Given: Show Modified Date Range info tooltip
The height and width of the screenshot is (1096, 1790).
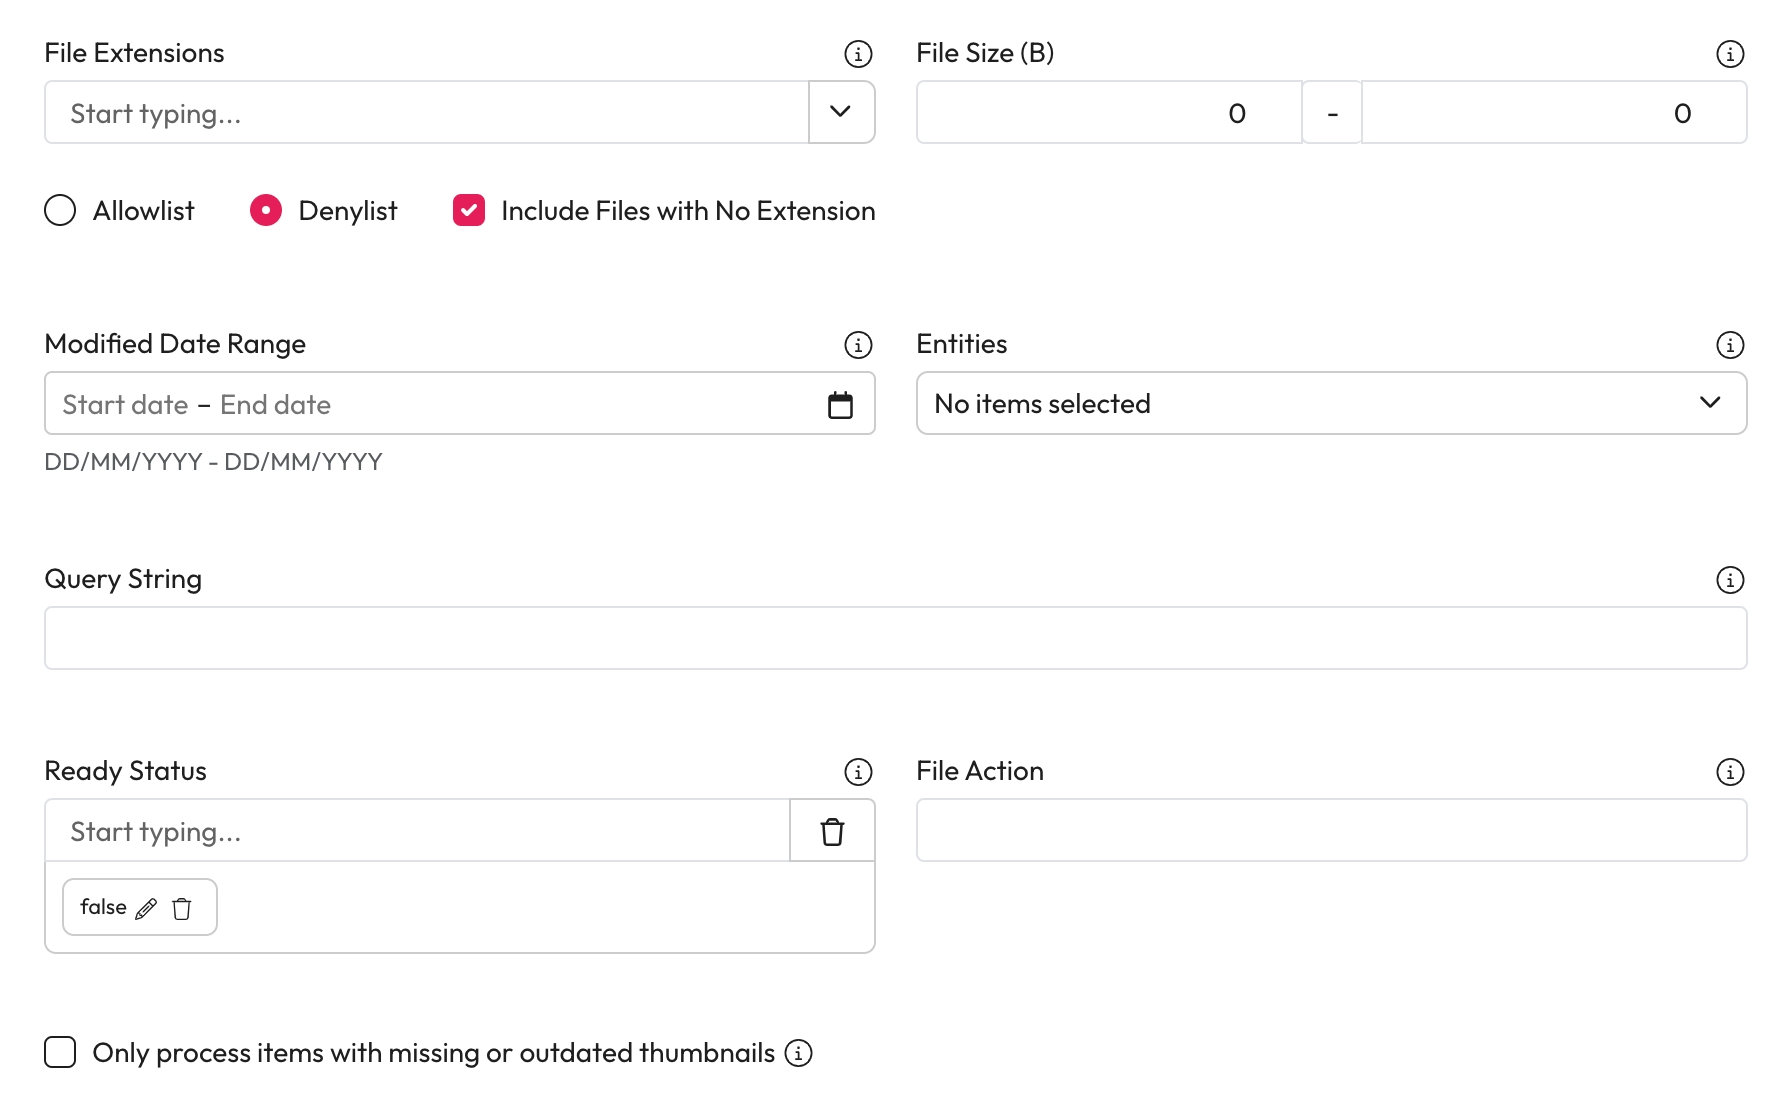Looking at the screenshot, I should (x=858, y=345).
